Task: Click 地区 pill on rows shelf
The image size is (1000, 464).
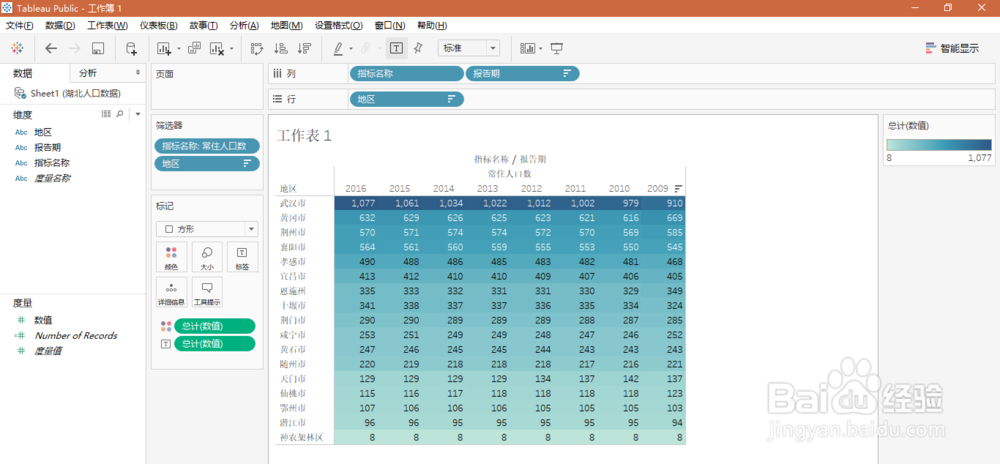Action: pyautogui.click(x=406, y=99)
